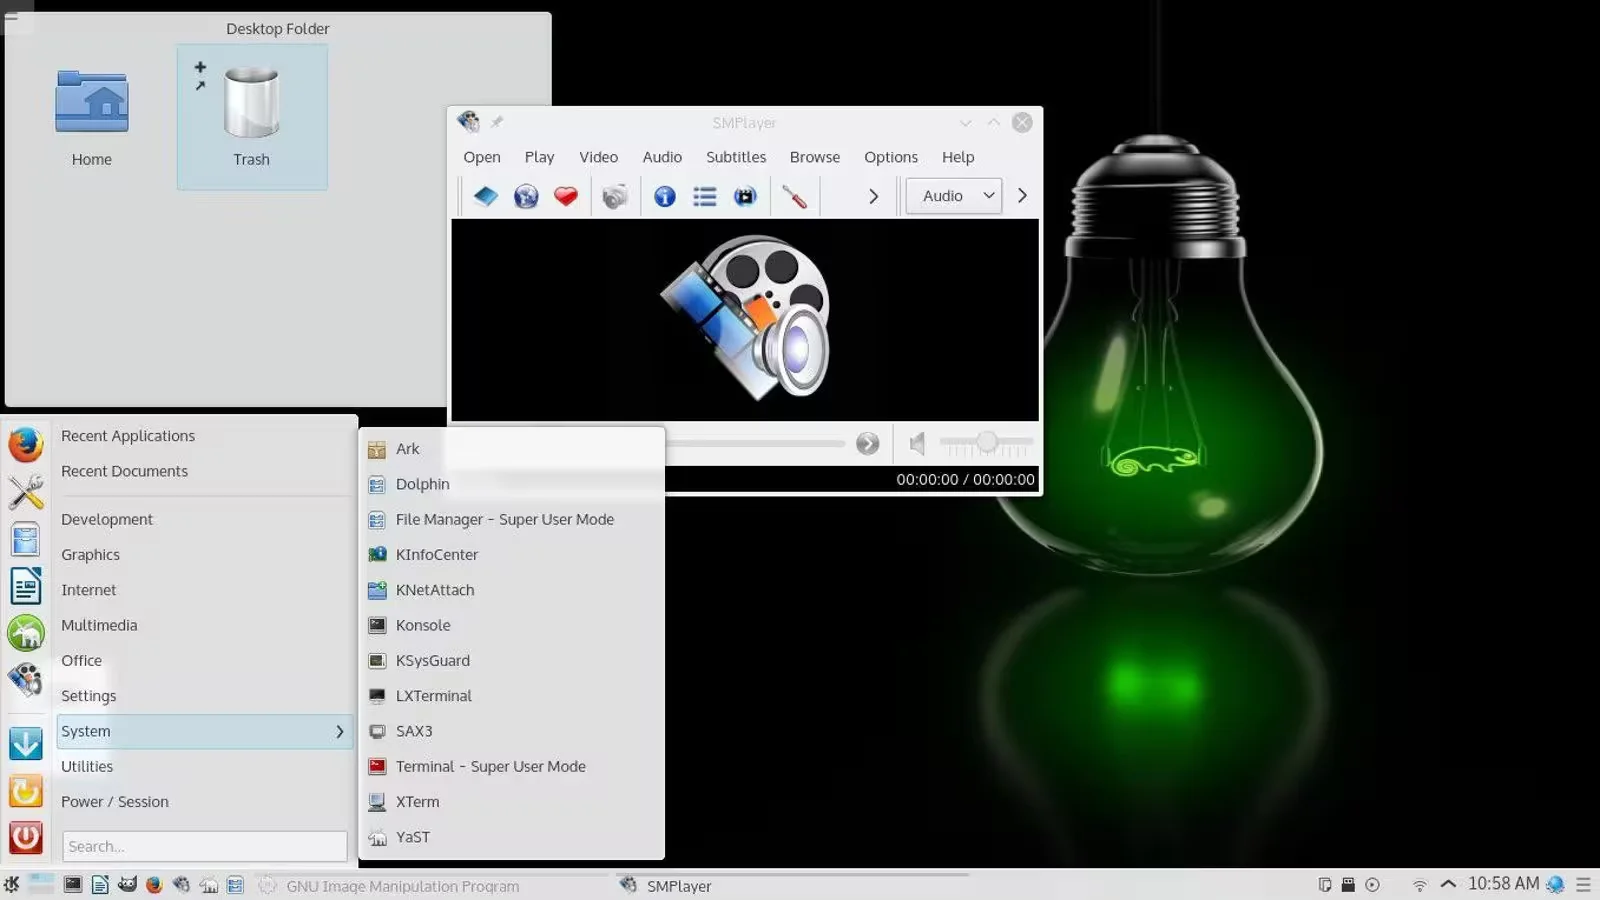Click the launcher Search field

(204, 846)
